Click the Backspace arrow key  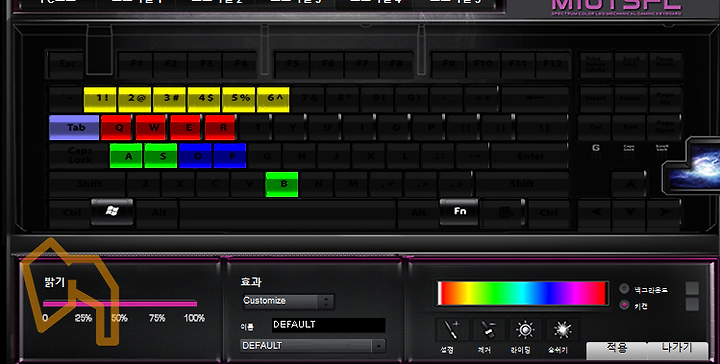click(x=535, y=98)
